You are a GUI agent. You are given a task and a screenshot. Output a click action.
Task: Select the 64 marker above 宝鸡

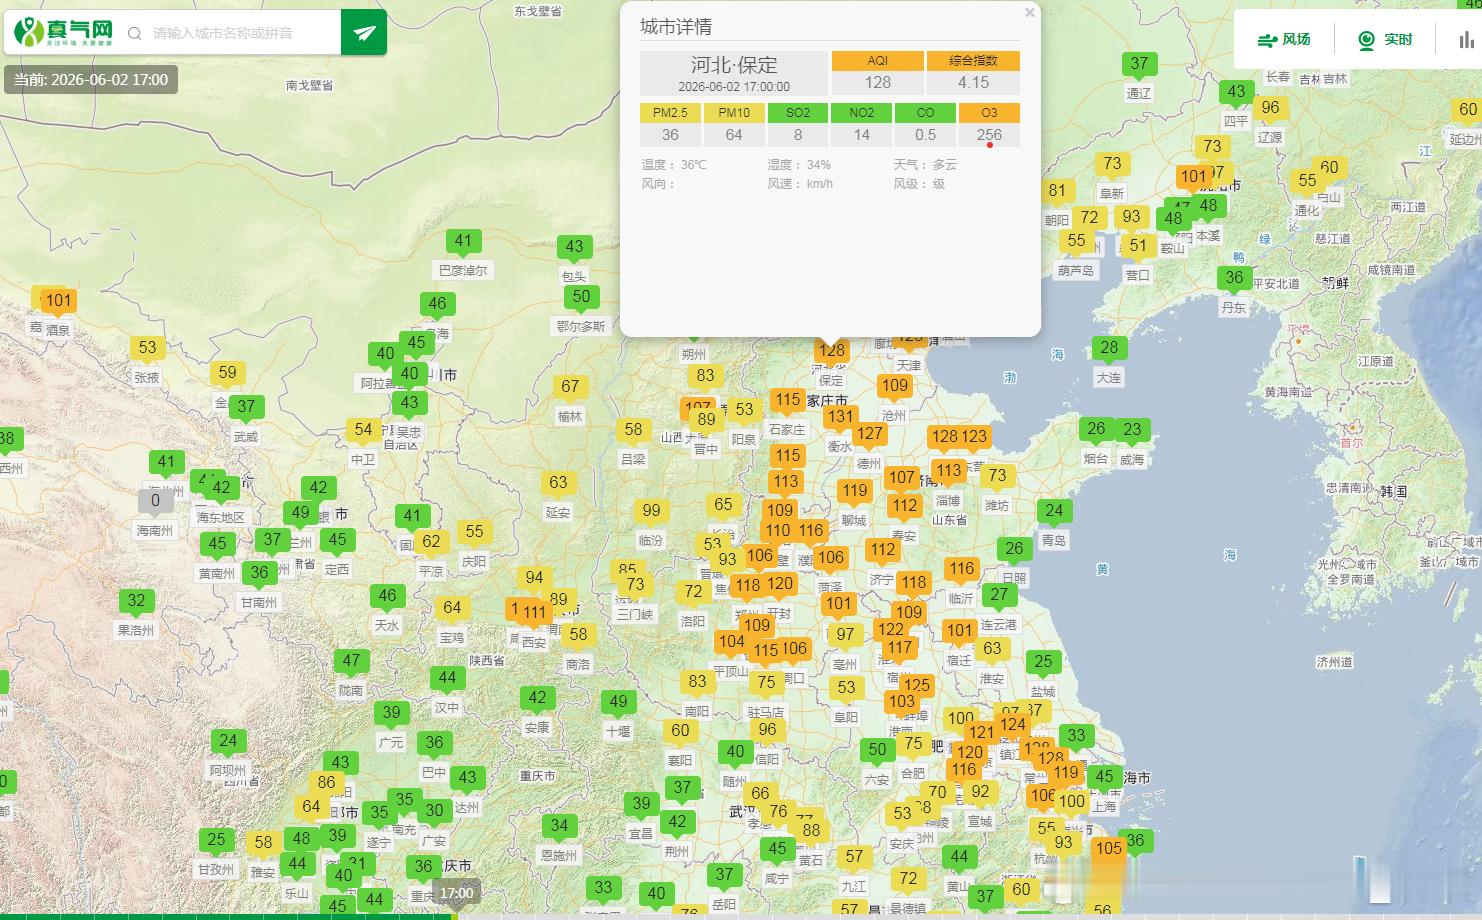452,608
